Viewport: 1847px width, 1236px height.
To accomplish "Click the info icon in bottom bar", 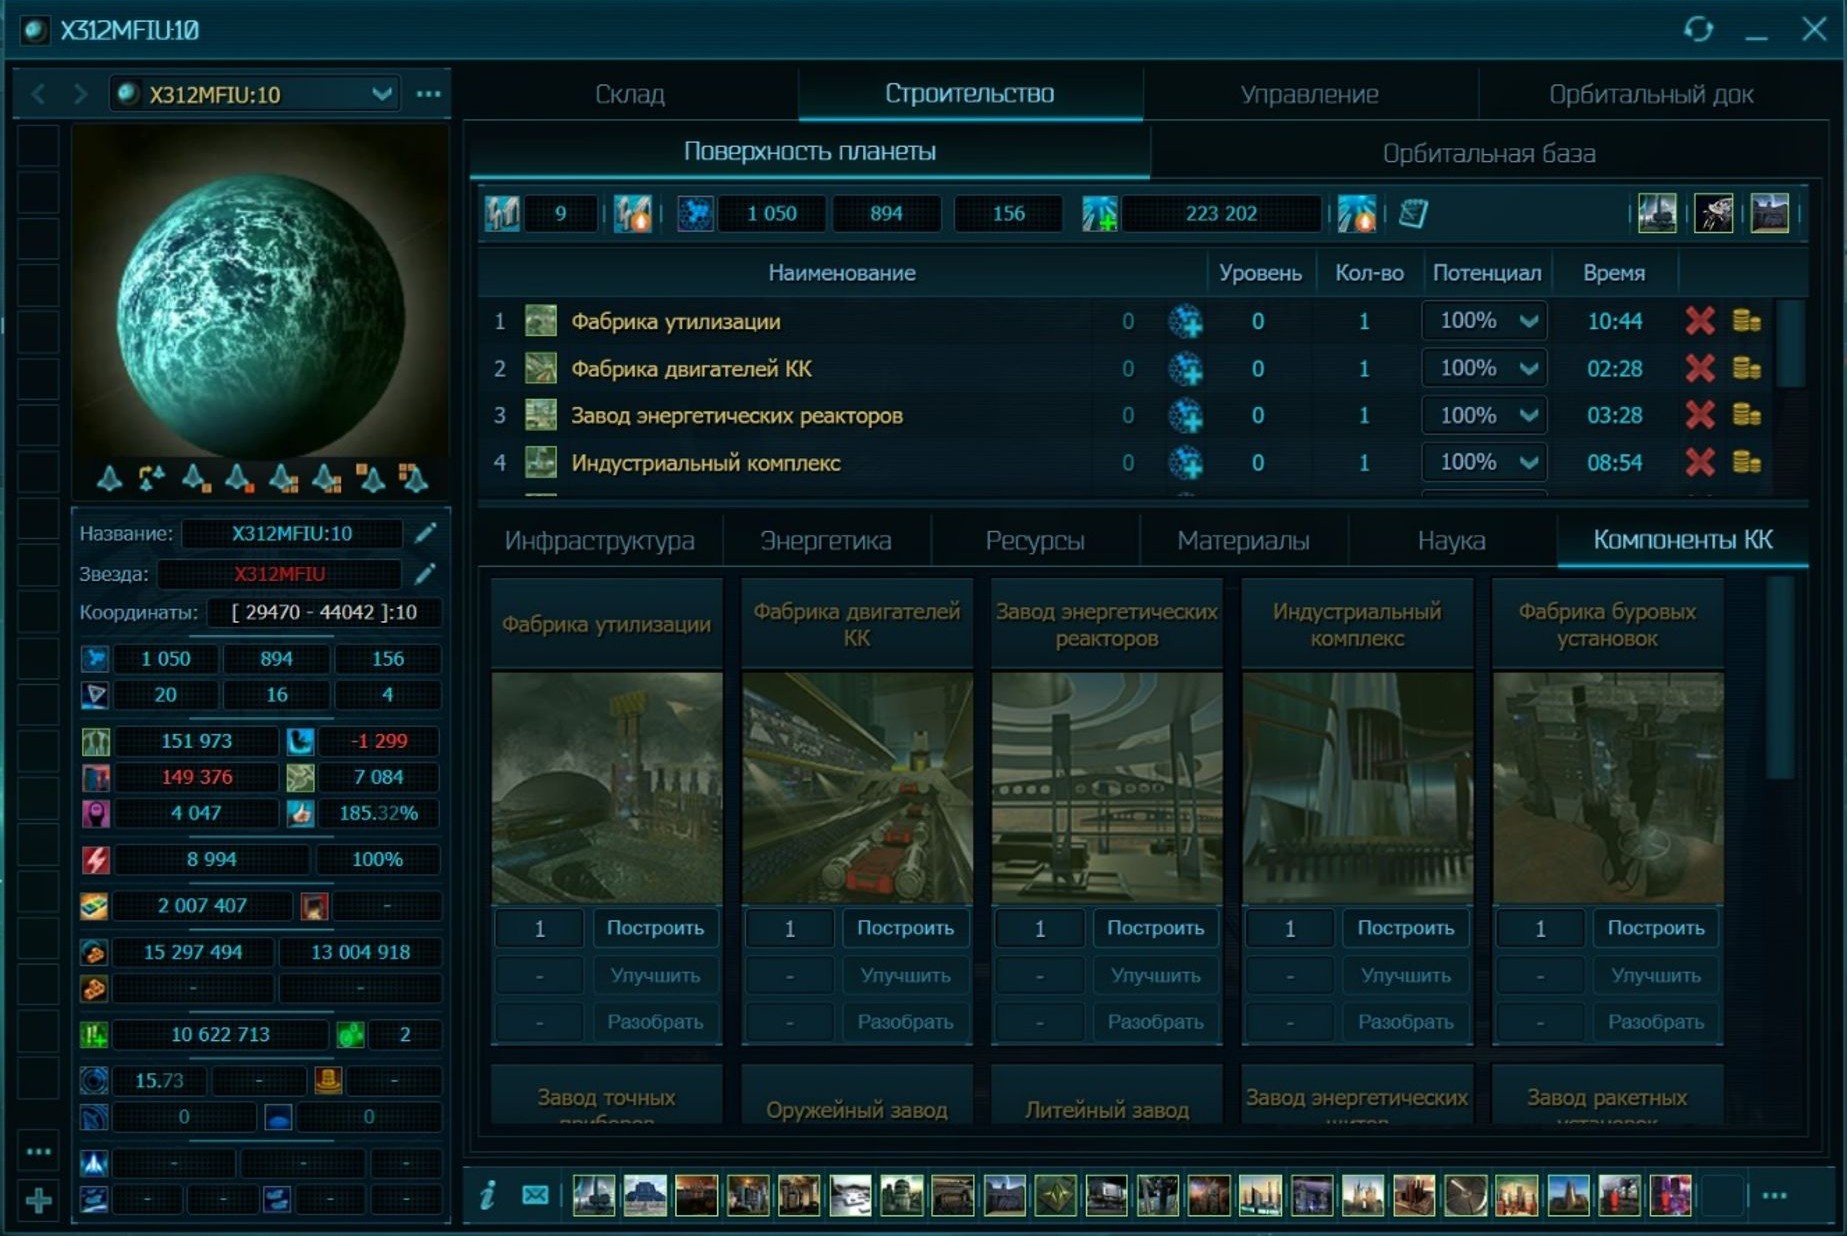I will click(x=487, y=1195).
